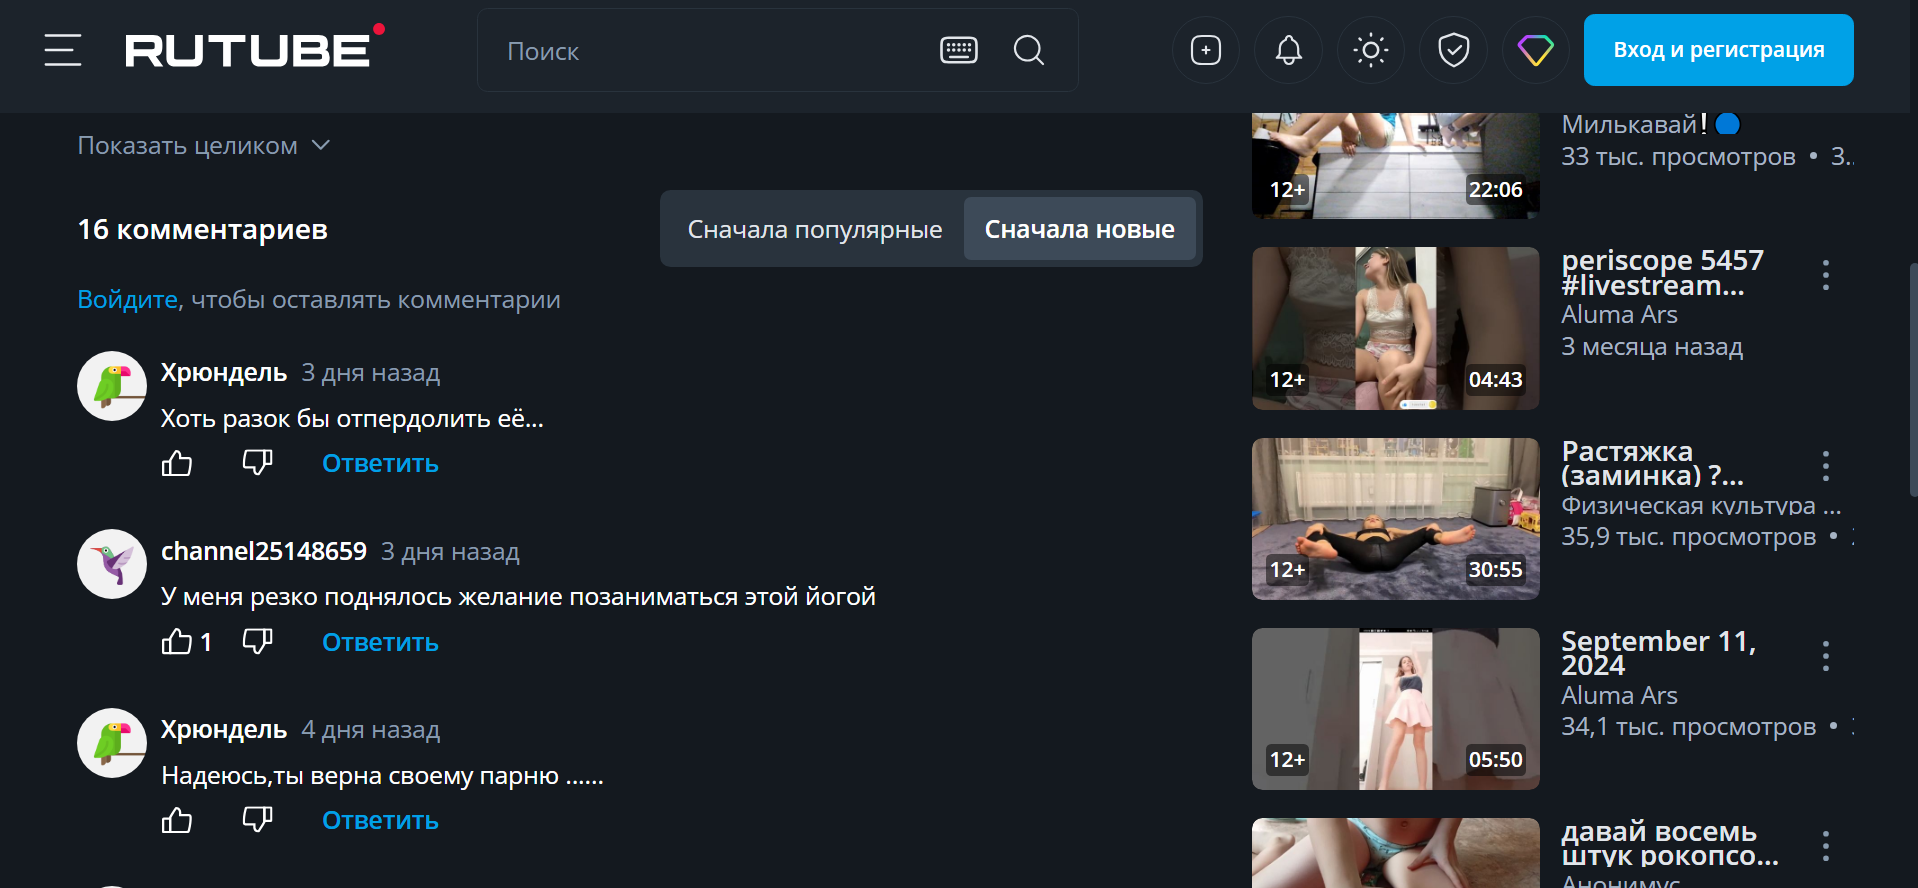Open more options for September 11 video
This screenshot has width=1918, height=888.
click(x=1826, y=656)
